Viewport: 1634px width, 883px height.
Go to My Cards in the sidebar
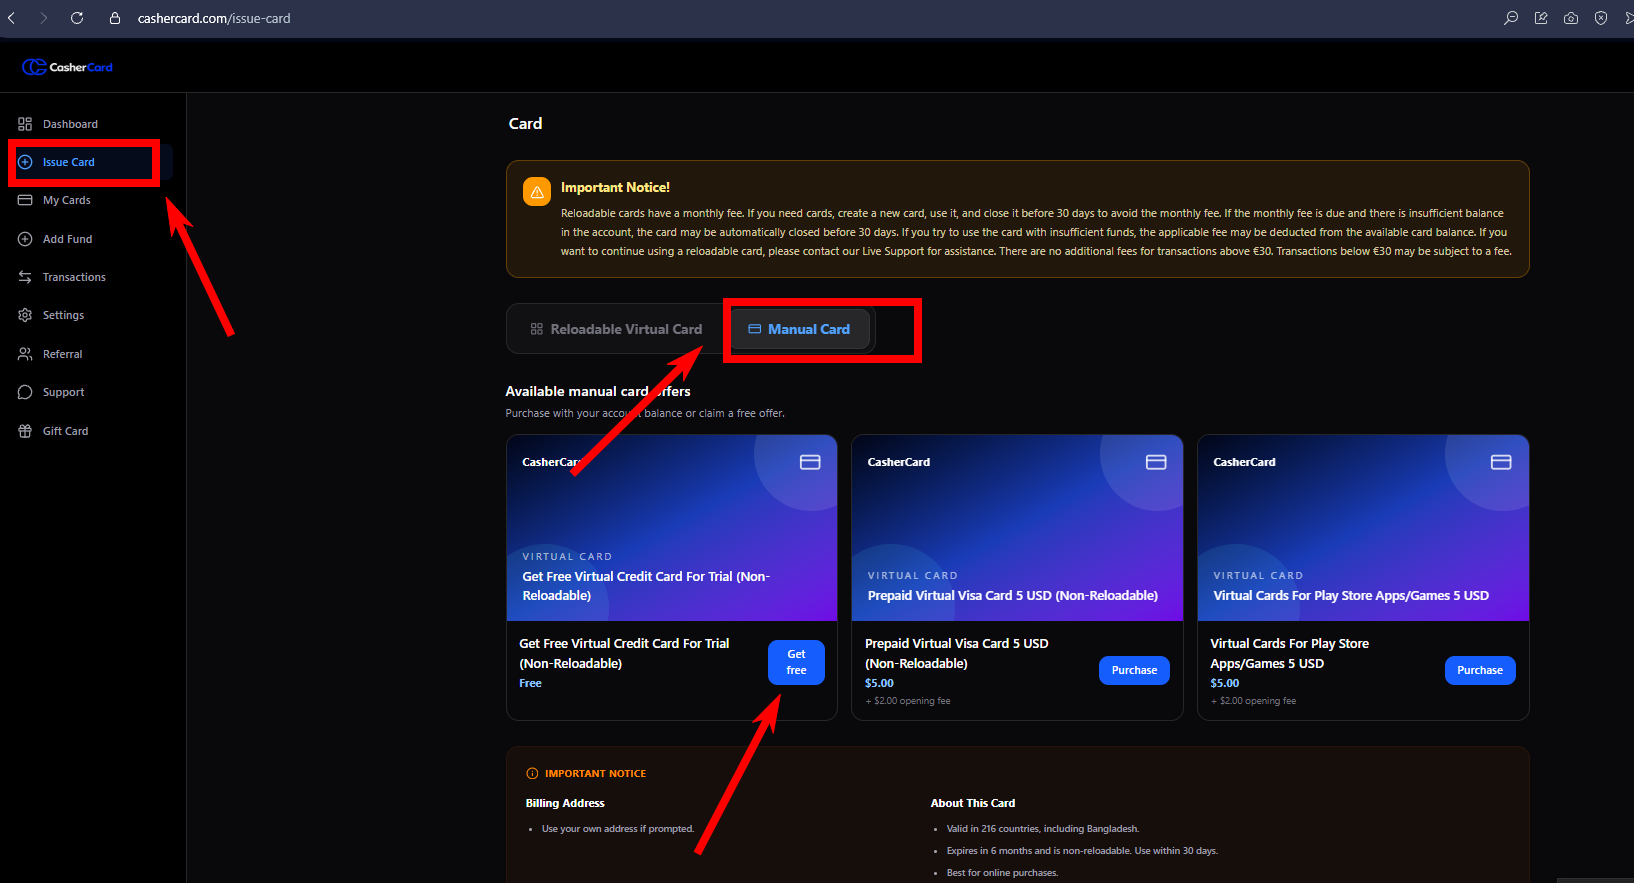click(92, 200)
